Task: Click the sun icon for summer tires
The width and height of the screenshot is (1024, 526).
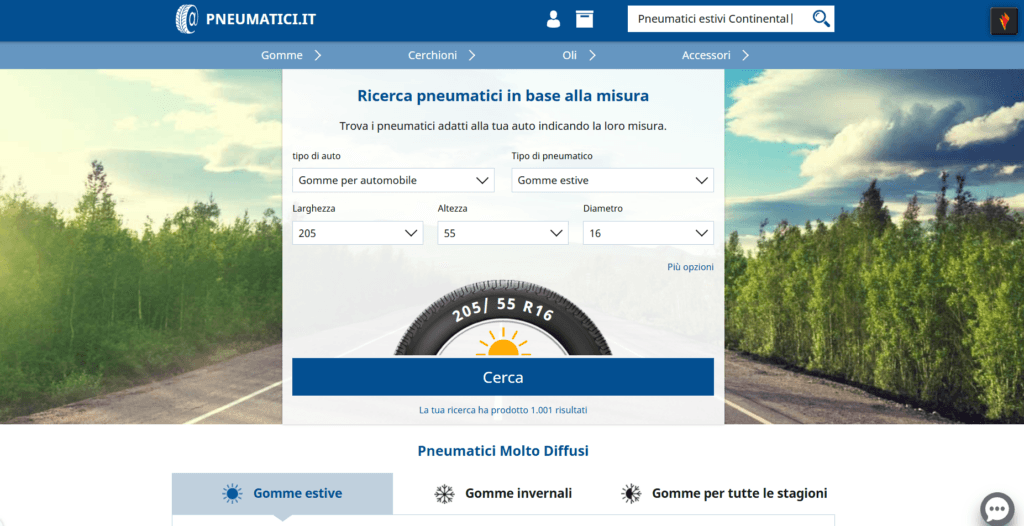Action: tap(232, 493)
